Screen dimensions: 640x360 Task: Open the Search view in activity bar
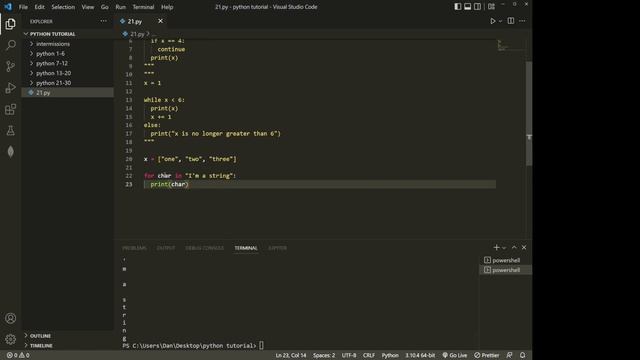[x=11, y=45]
